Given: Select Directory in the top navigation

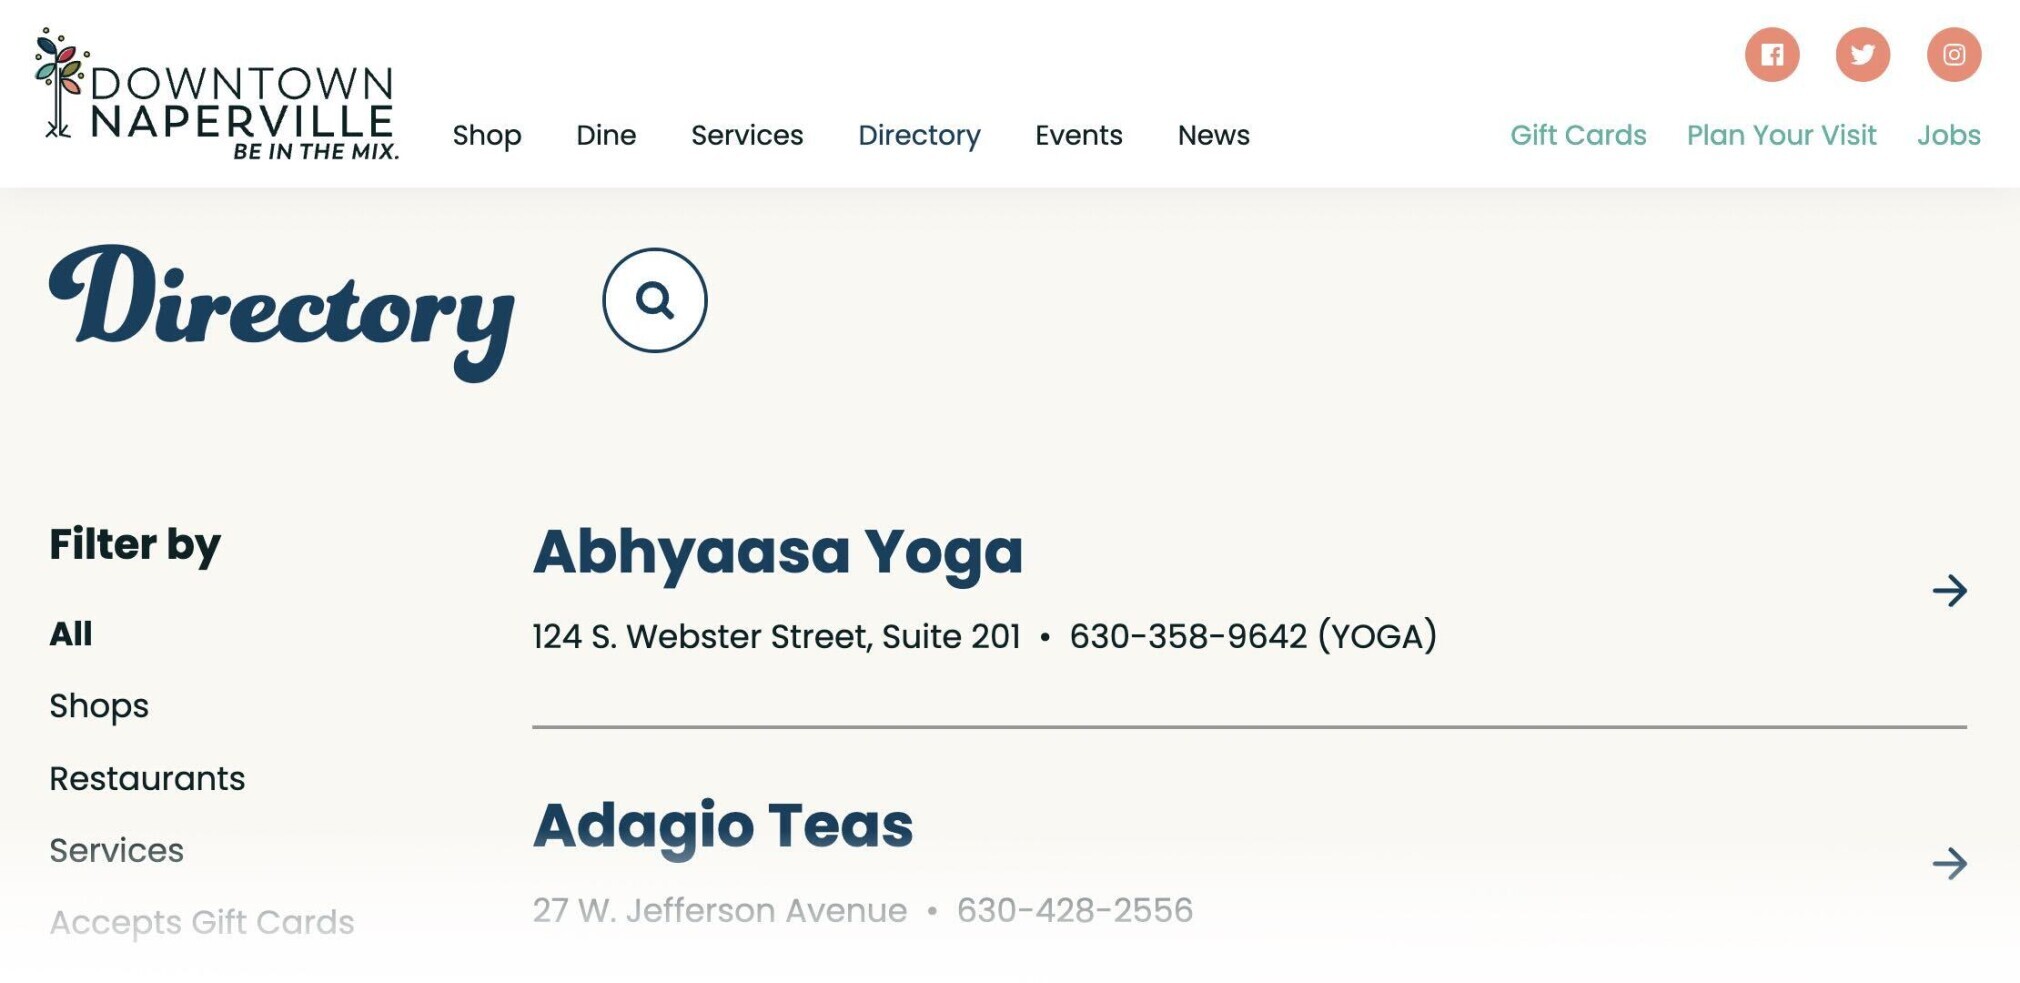Looking at the screenshot, I should [919, 135].
